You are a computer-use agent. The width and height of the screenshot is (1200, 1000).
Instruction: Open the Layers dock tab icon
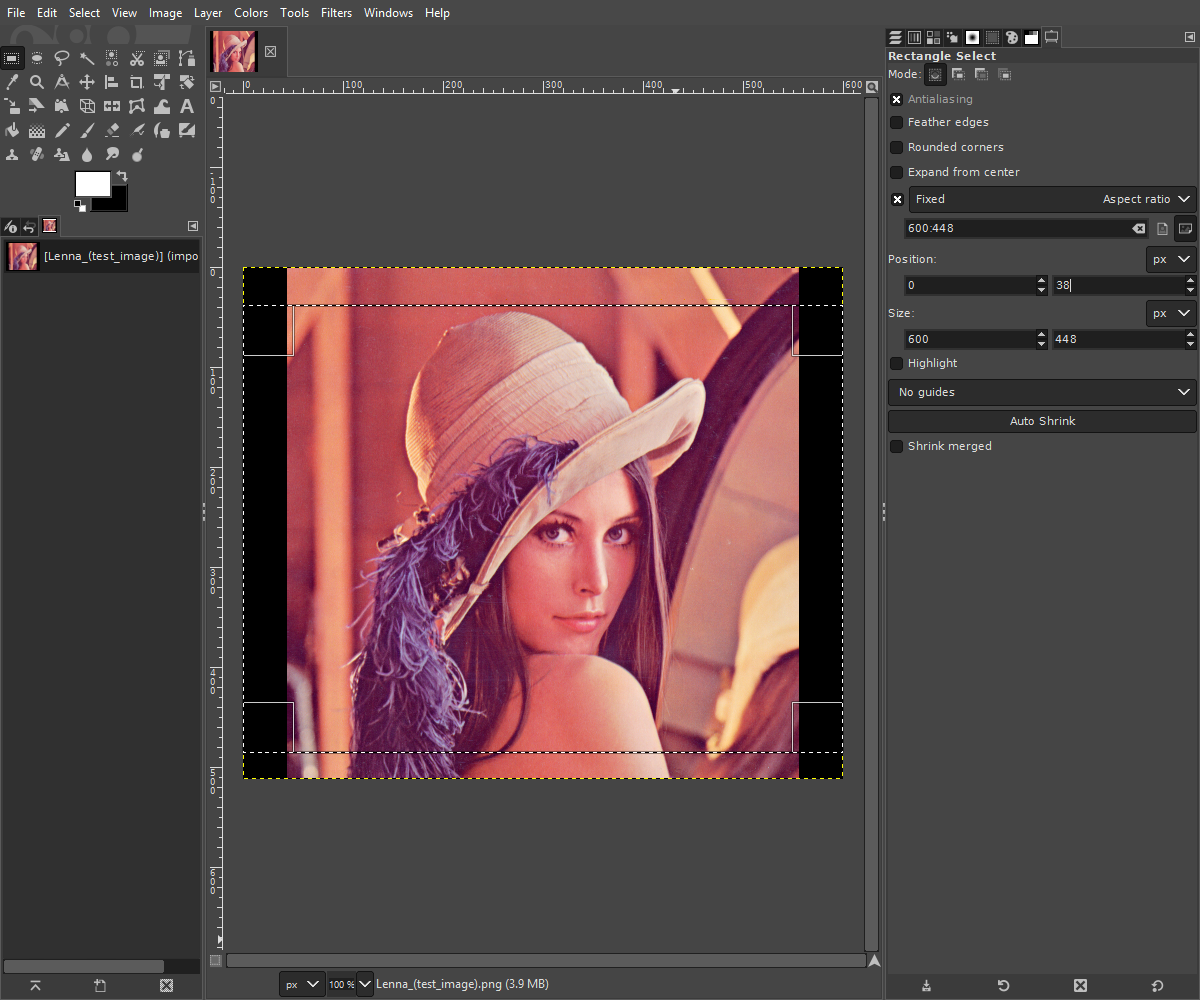pyautogui.click(x=894, y=37)
